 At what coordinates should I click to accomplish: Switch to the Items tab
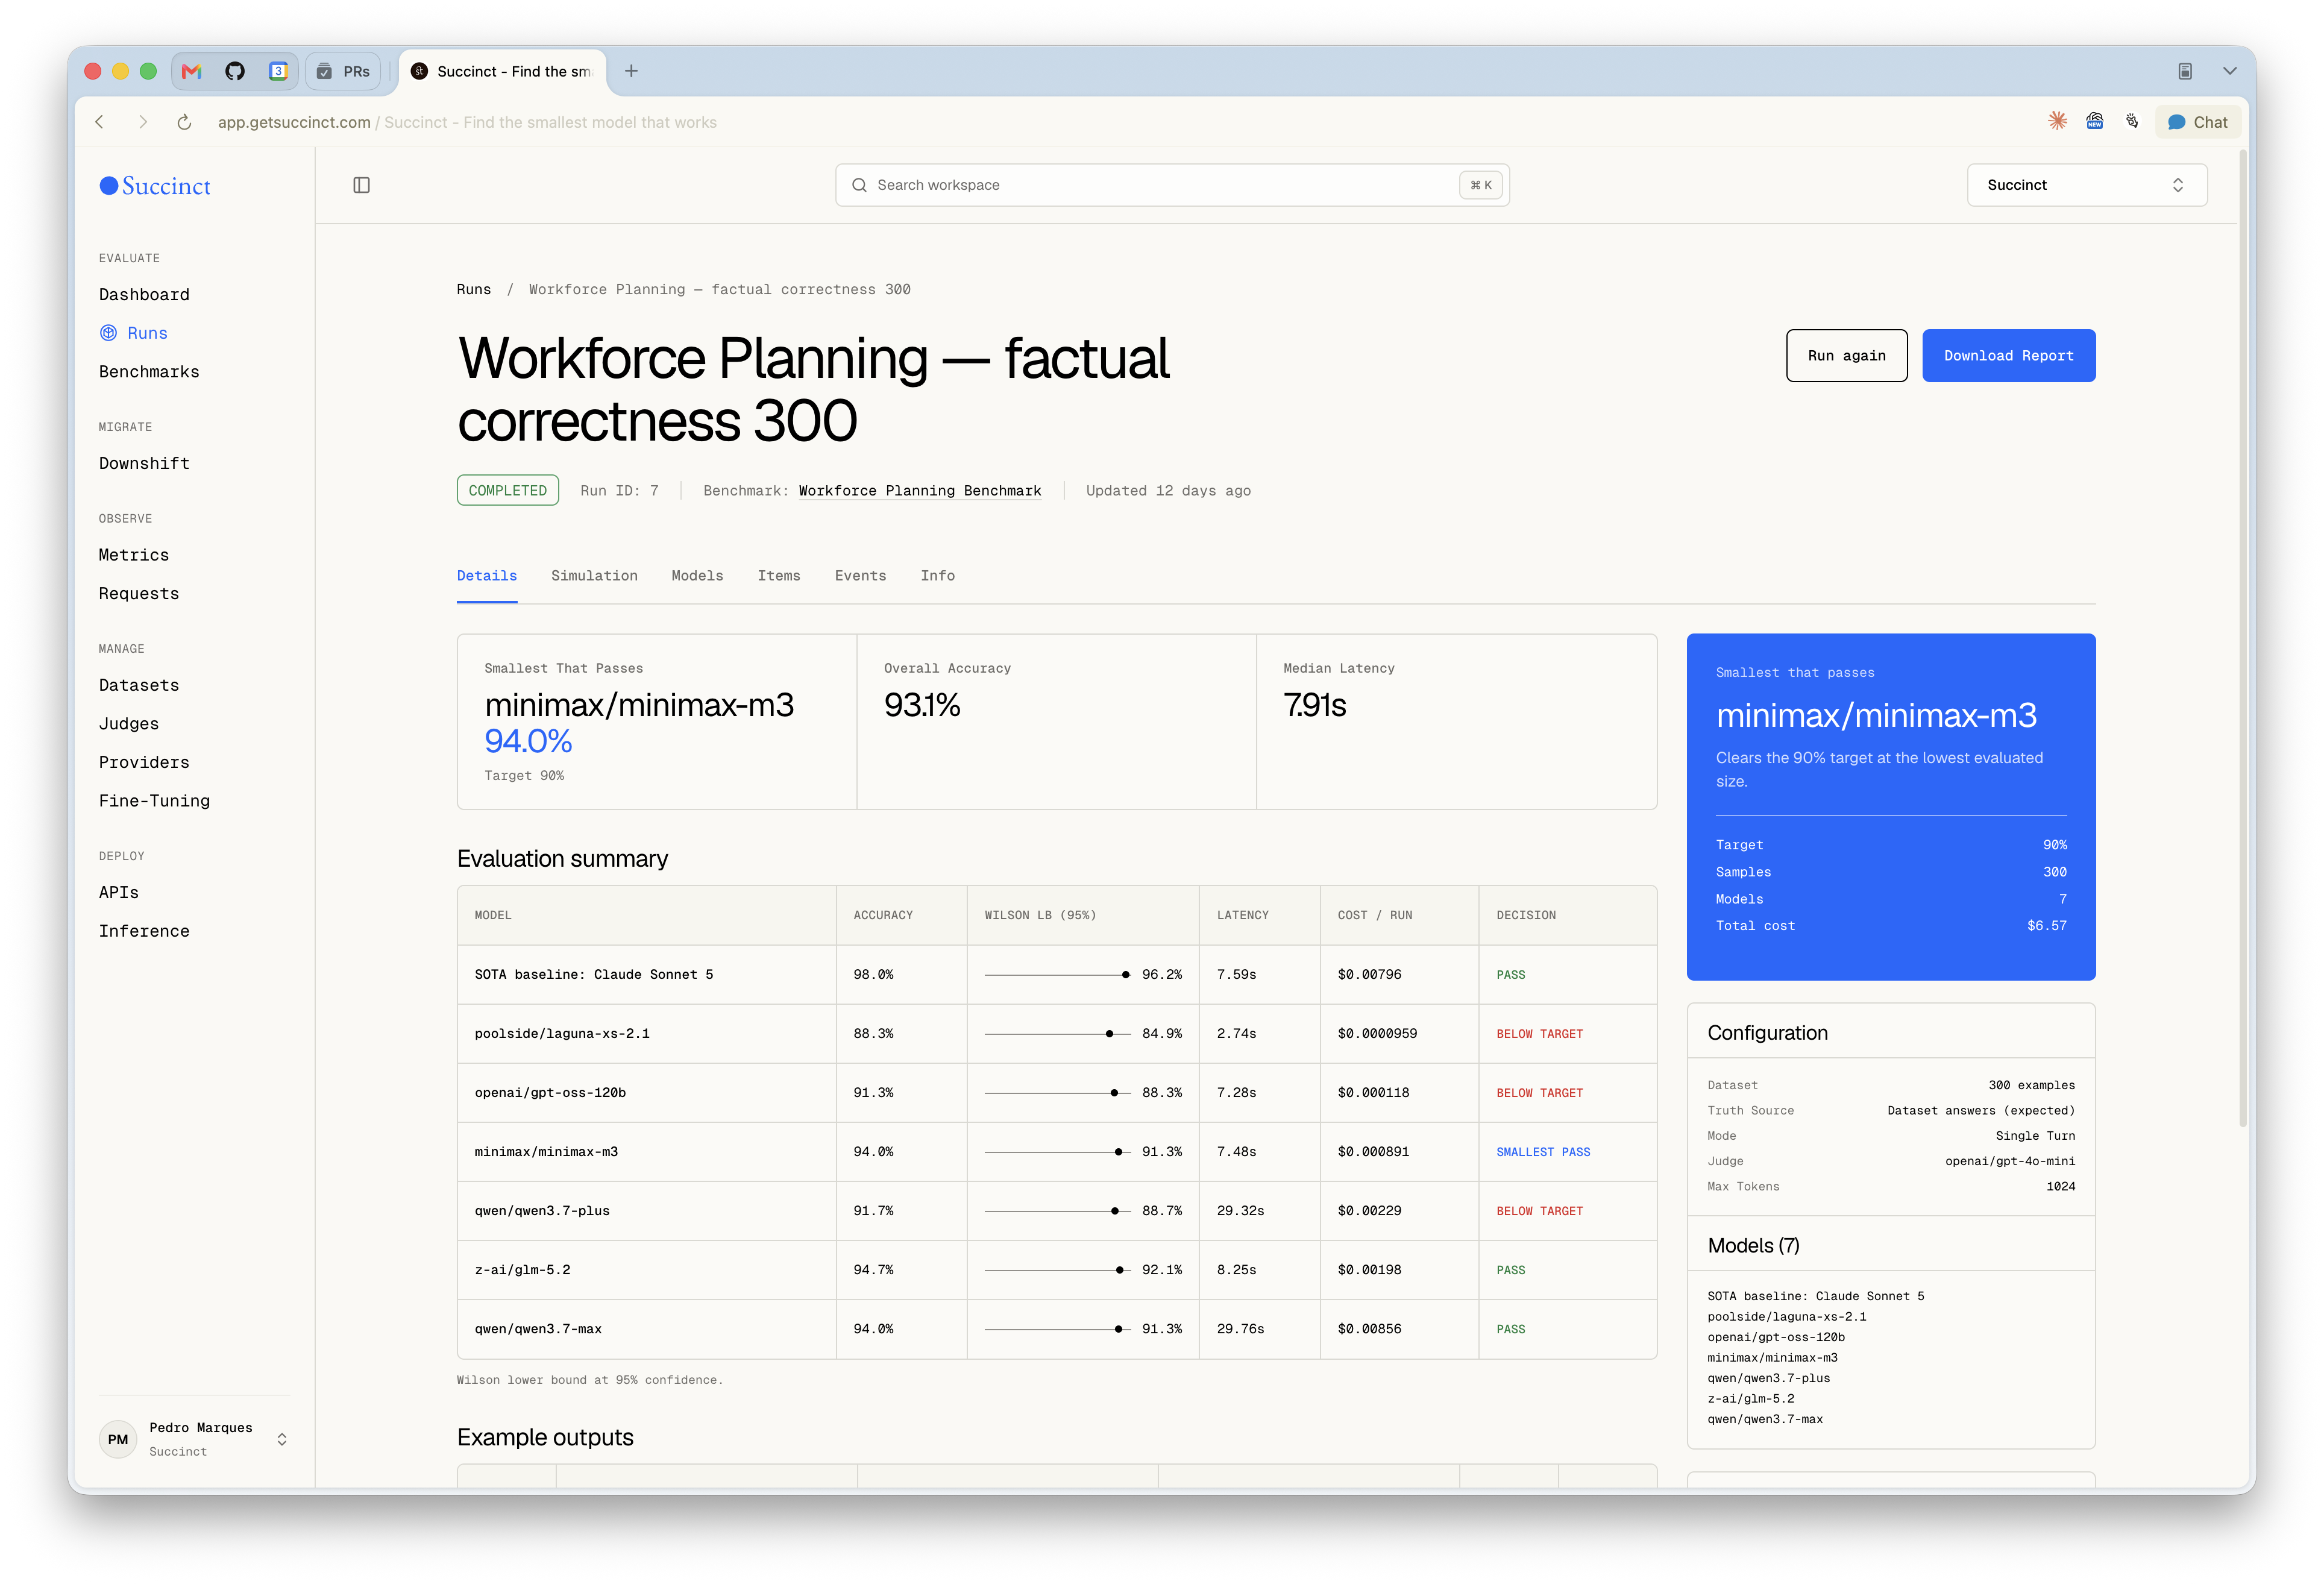tap(778, 575)
